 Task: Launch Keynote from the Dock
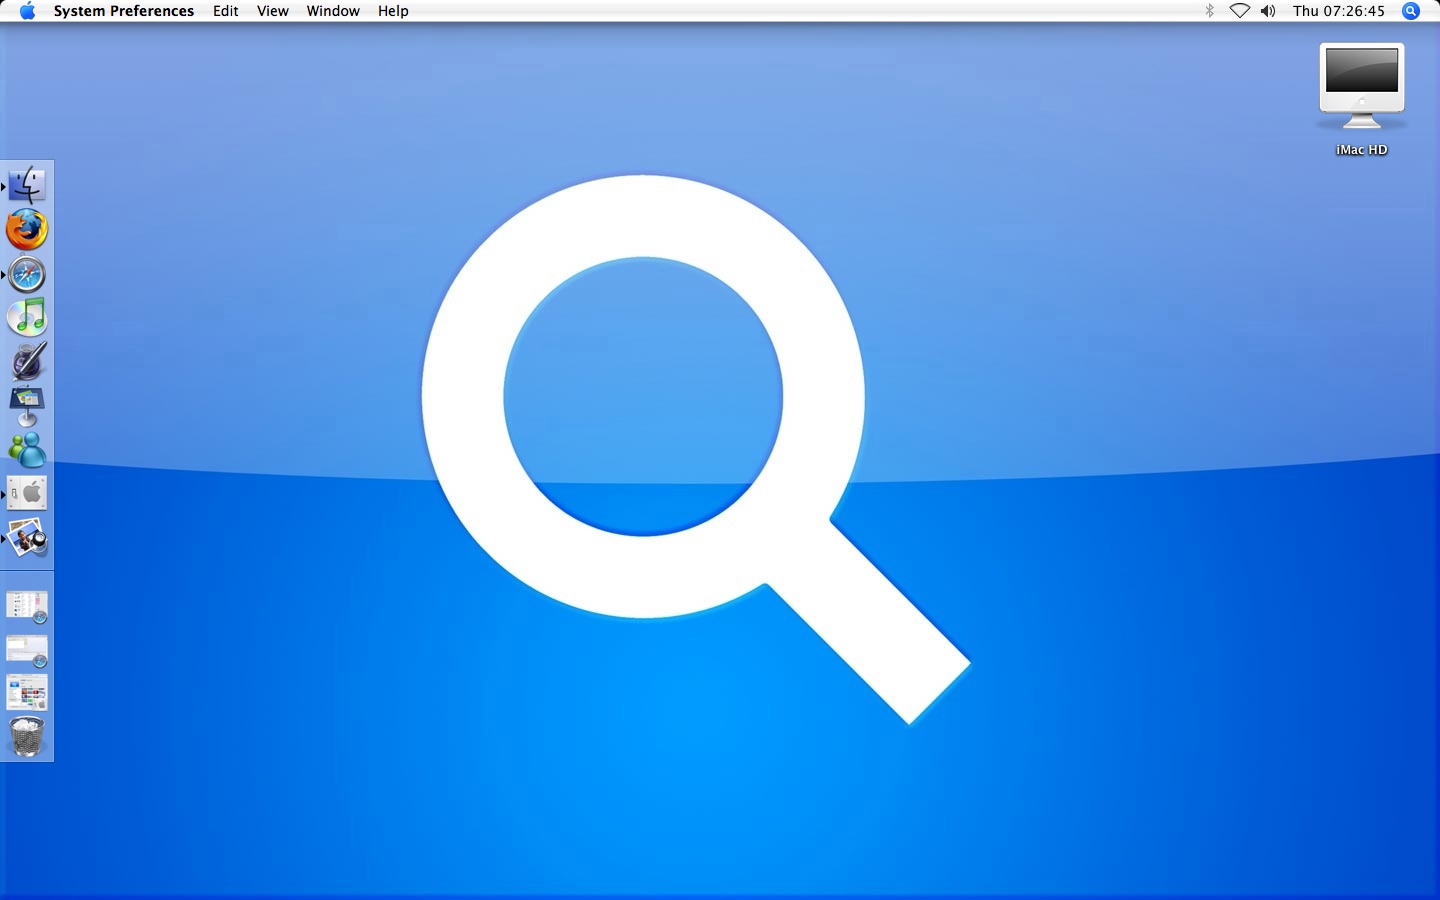pyautogui.click(x=27, y=406)
